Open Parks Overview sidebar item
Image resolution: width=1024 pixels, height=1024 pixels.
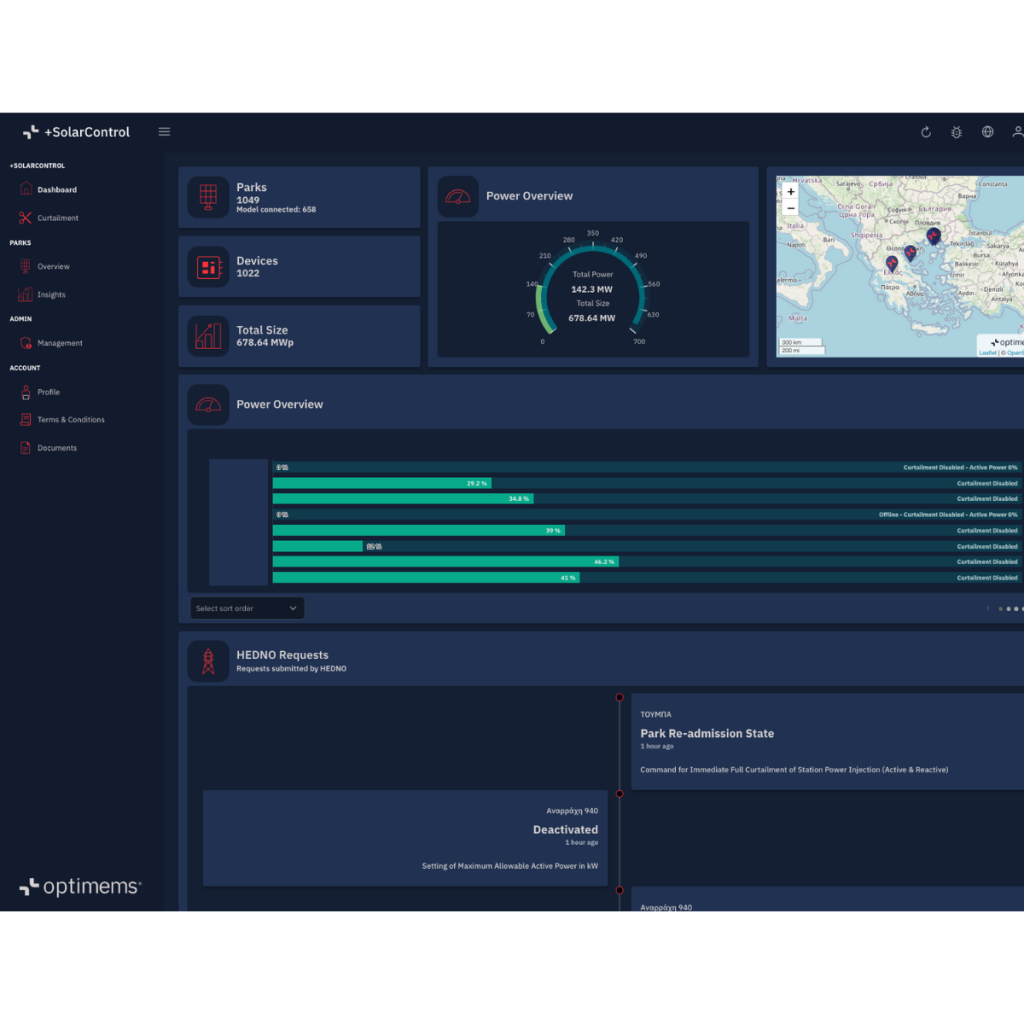pyautogui.click(x=53, y=267)
